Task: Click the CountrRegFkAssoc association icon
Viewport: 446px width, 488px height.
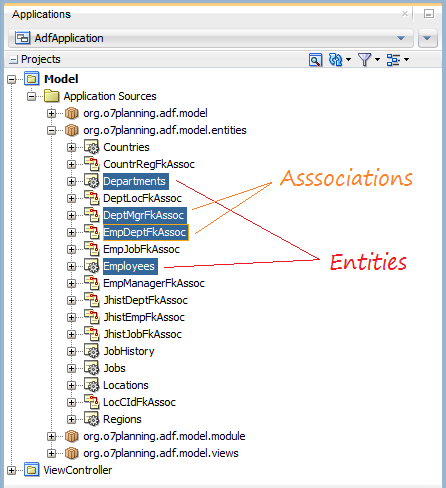Action: pyautogui.click(x=91, y=164)
